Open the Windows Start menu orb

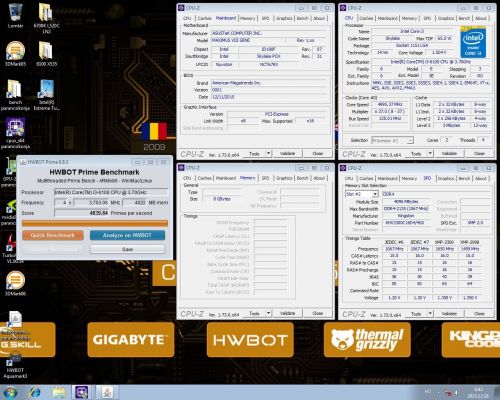pos(10,392)
